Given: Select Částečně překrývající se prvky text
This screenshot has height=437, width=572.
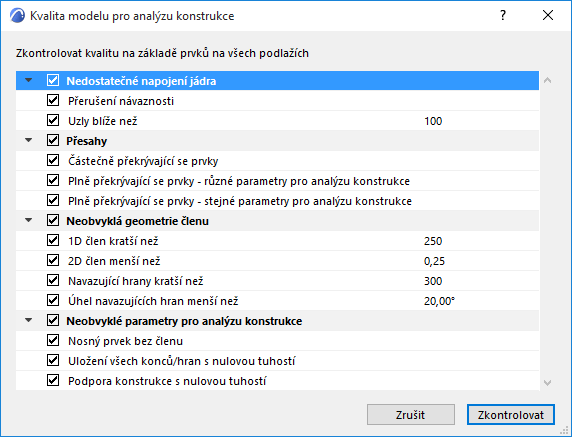Looking at the screenshot, I should (143, 161).
